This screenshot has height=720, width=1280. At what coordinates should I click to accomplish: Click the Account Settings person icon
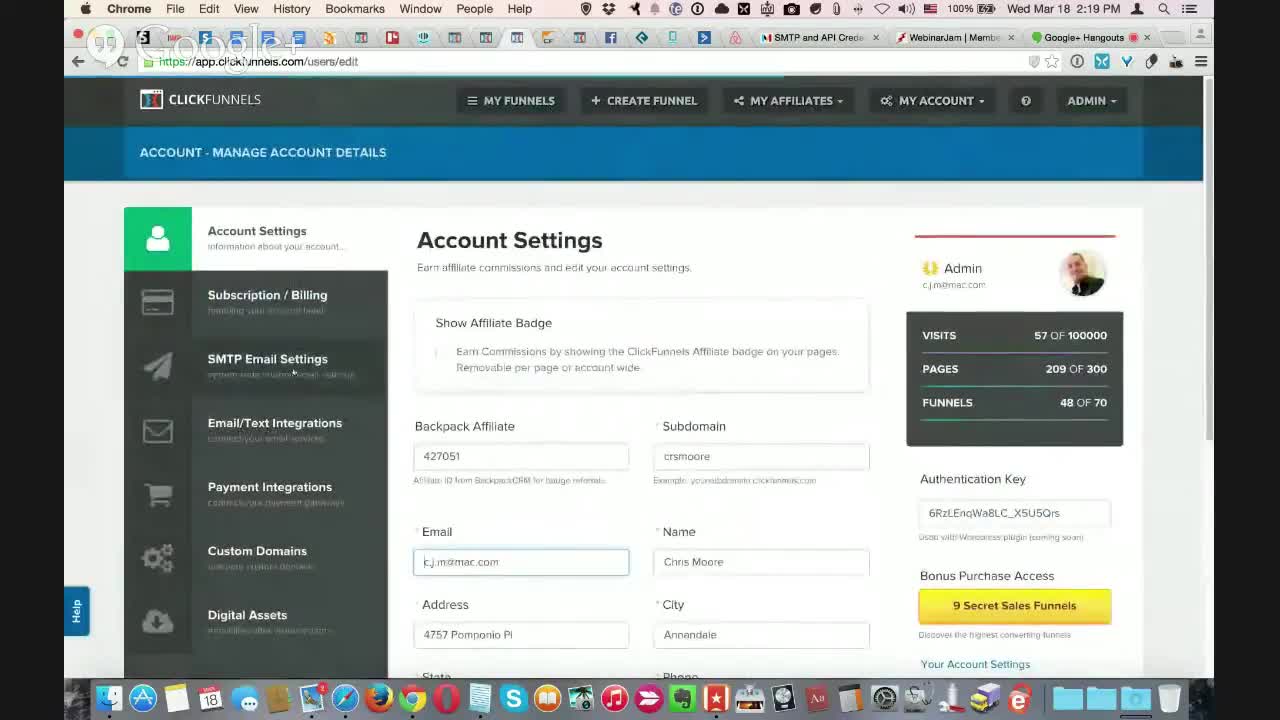(x=158, y=238)
